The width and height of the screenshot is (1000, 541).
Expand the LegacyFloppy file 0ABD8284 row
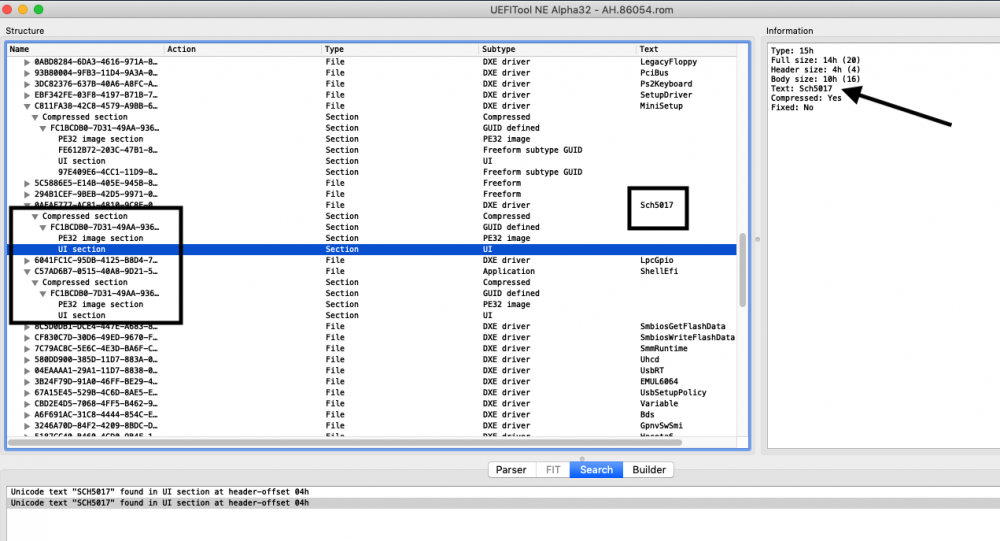tap(27, 62)
